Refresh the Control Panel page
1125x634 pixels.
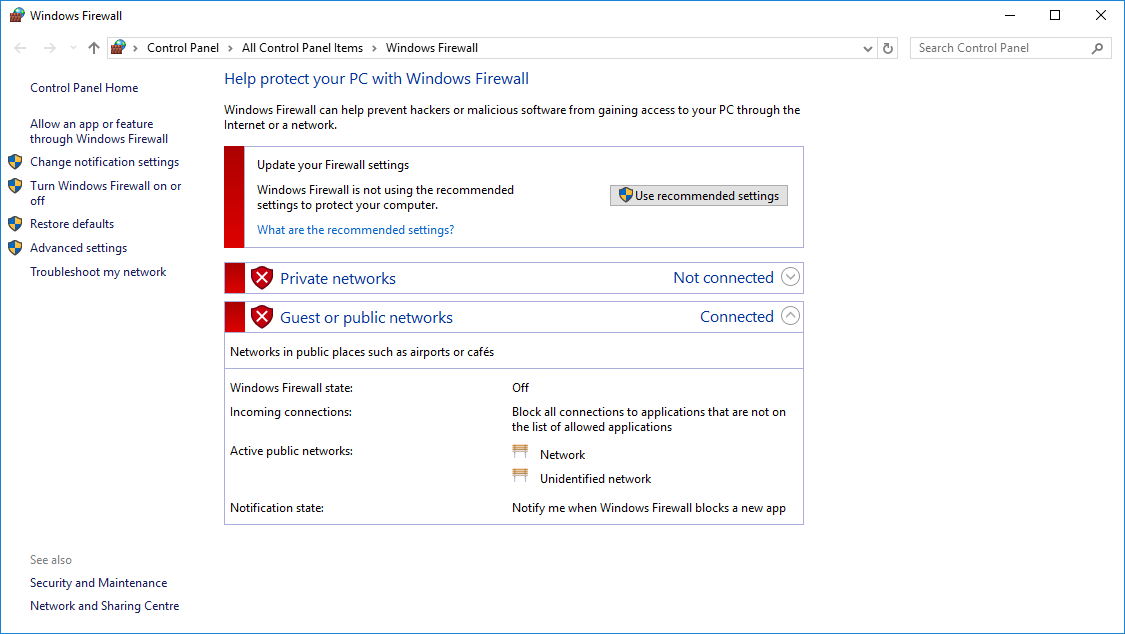click(888, 48)
